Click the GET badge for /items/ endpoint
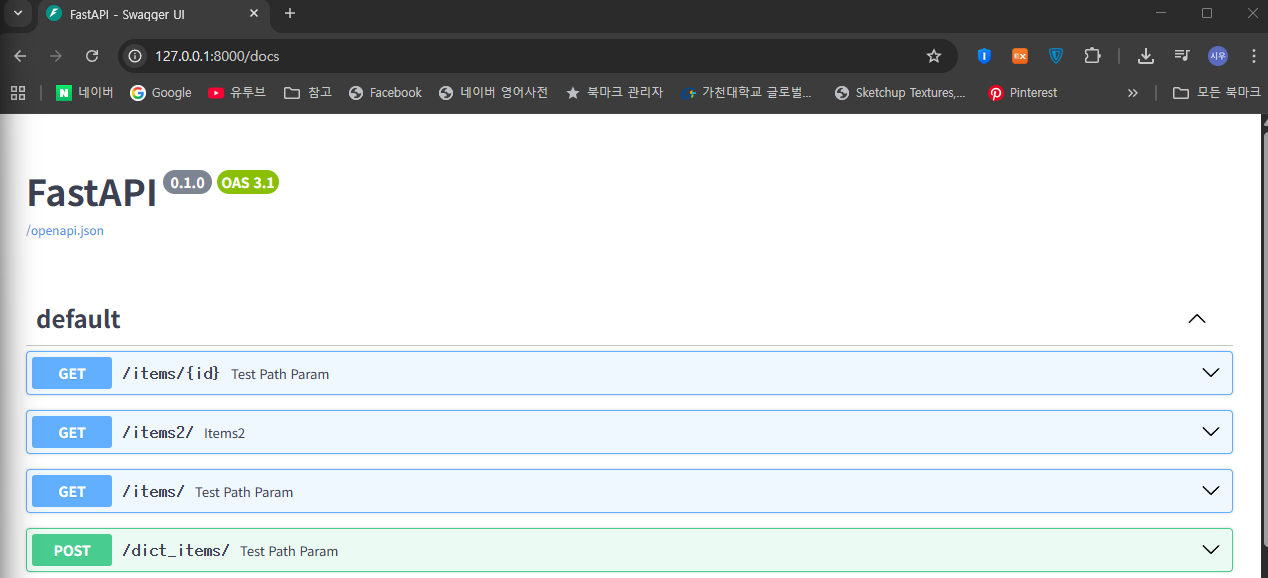The image size is (1268, 578). click(x=72, y=492)
